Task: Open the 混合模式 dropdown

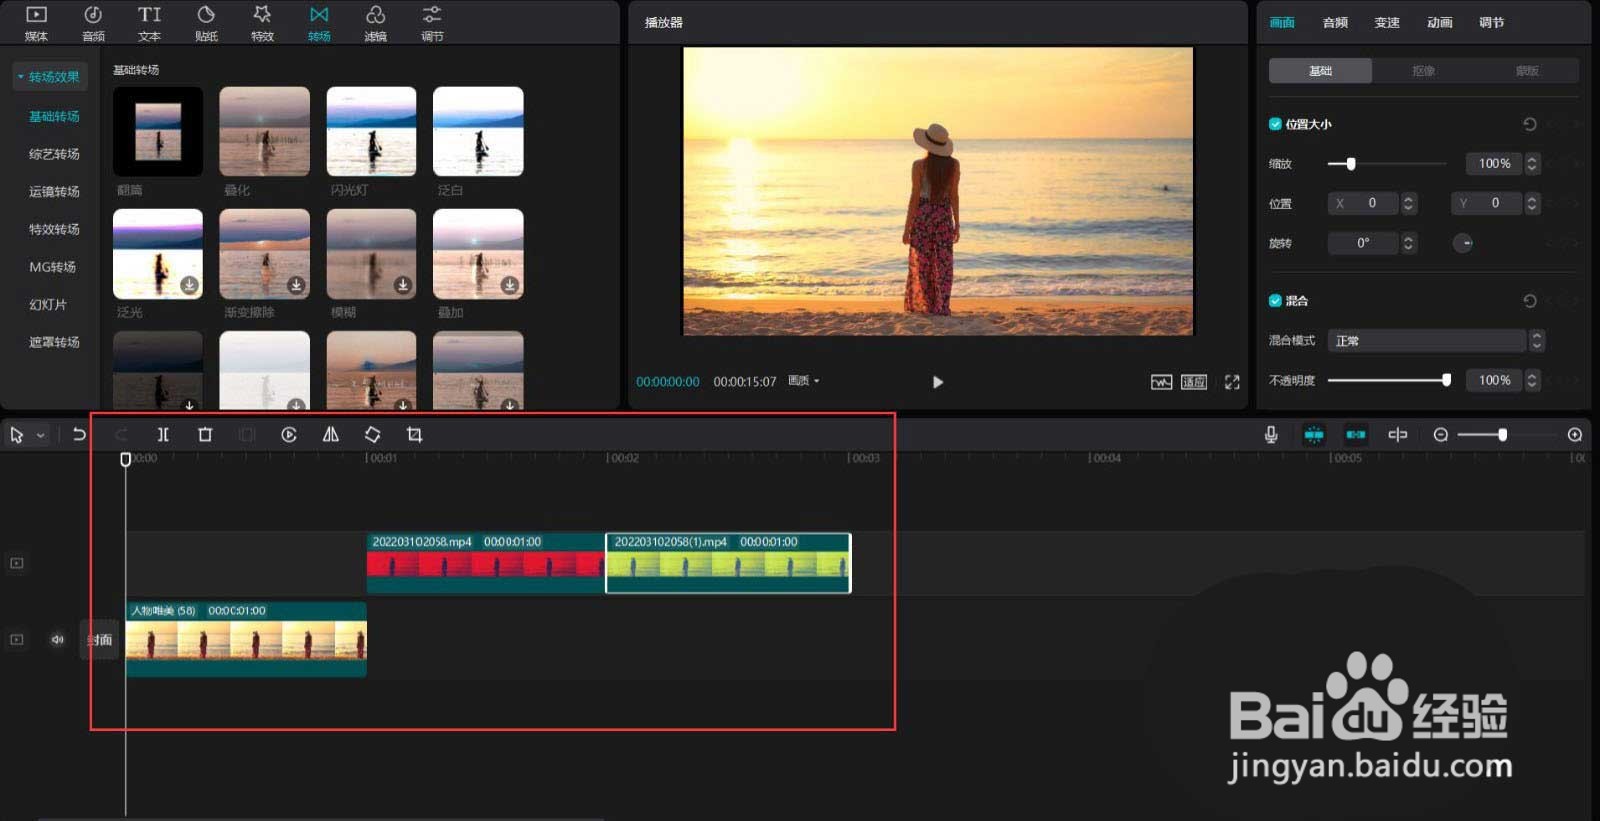Action: click(x=1436, y=341)
